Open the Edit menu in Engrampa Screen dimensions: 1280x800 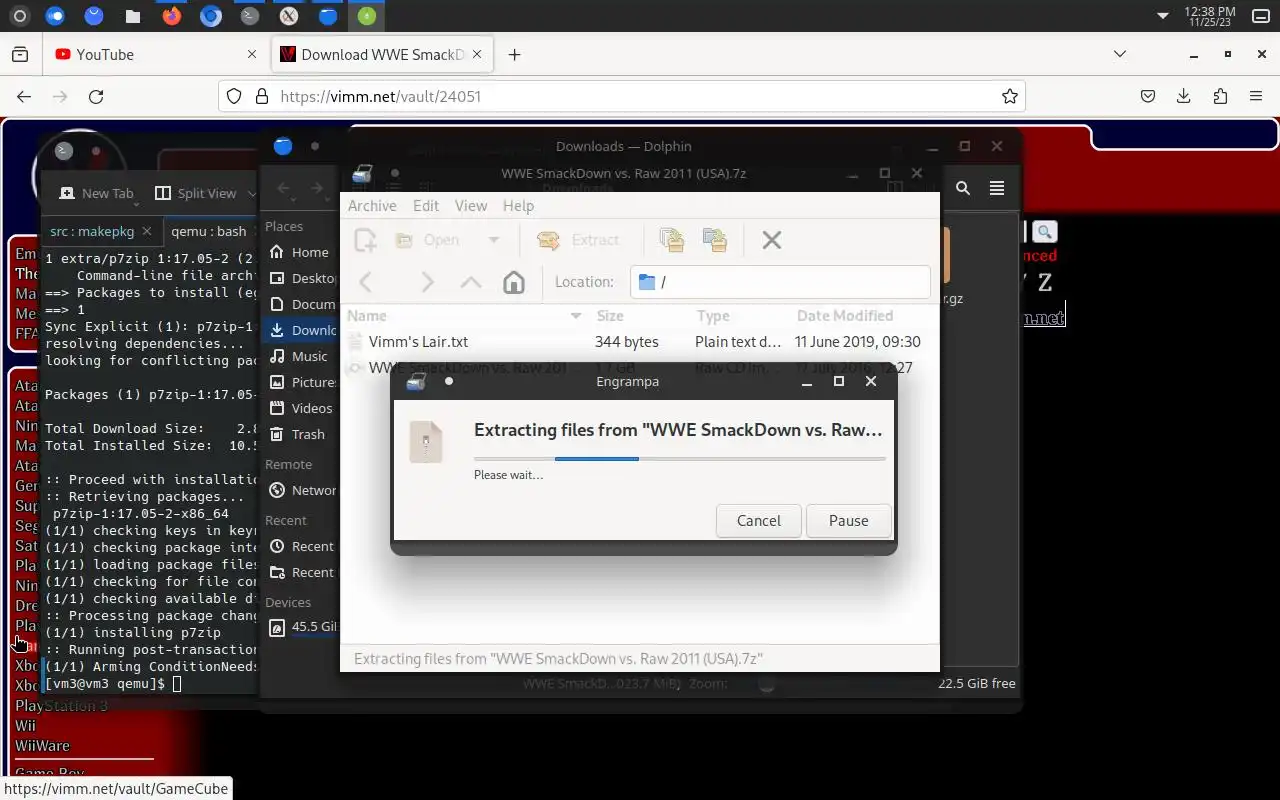426,205
